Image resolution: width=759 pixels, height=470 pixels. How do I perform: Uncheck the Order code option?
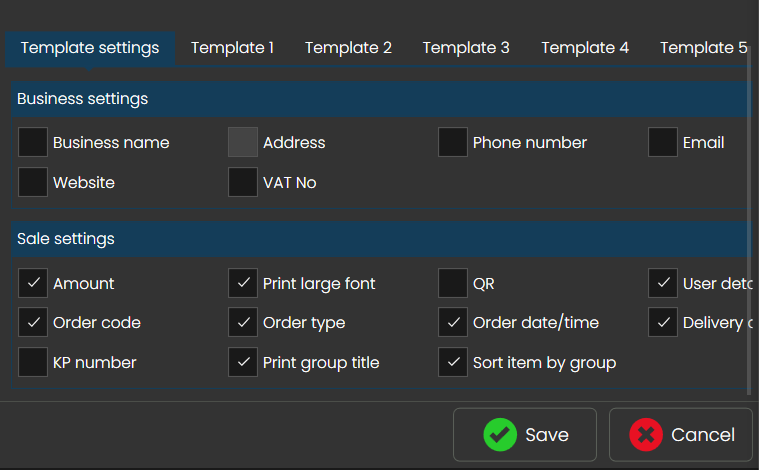33,323
